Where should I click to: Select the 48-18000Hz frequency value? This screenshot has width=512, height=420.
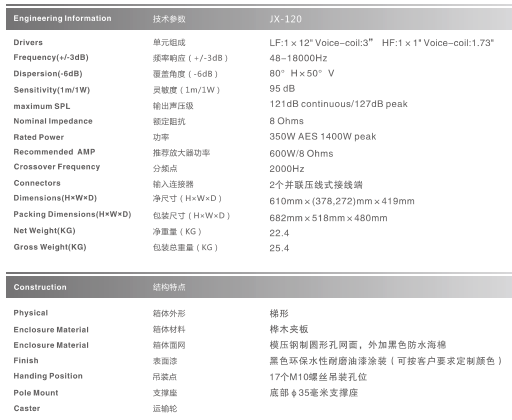click(x=298, y=58)
